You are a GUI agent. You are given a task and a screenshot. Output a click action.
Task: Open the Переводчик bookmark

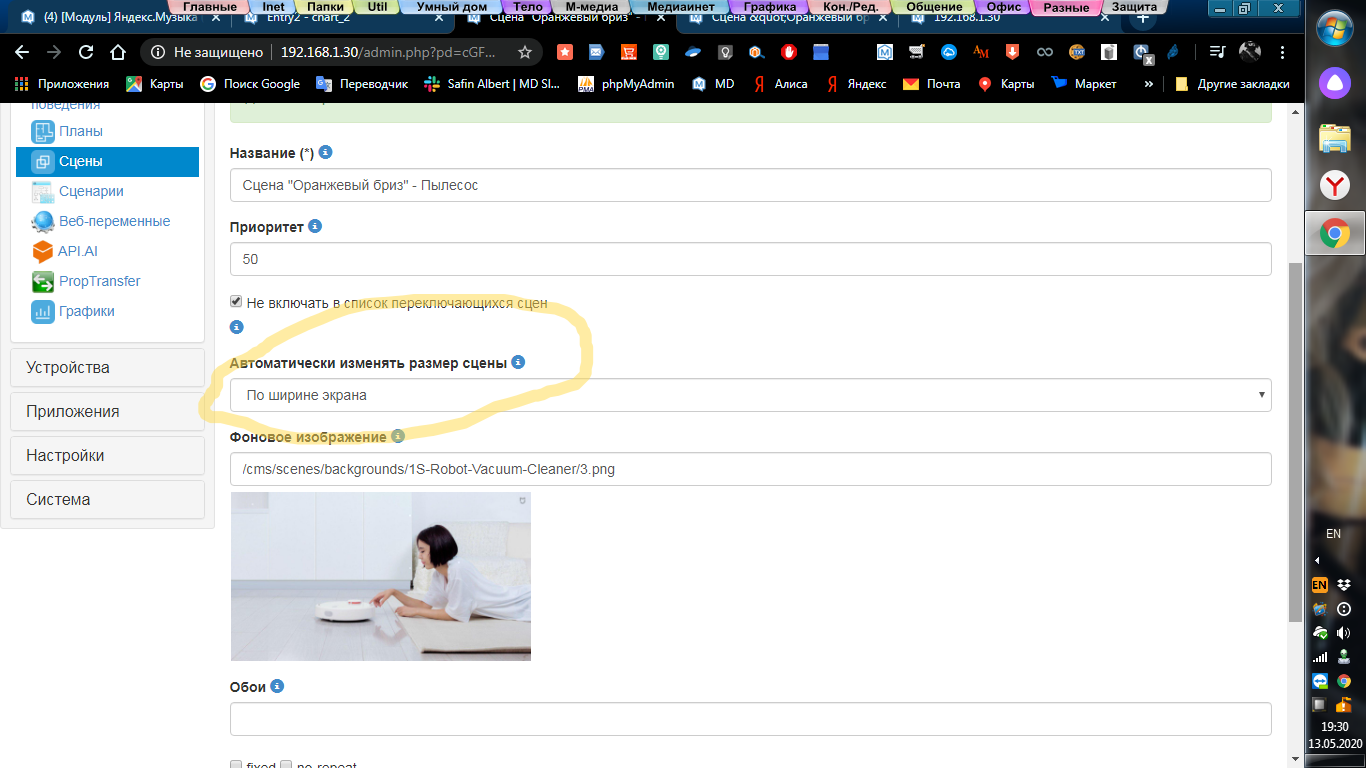[362, 84]
